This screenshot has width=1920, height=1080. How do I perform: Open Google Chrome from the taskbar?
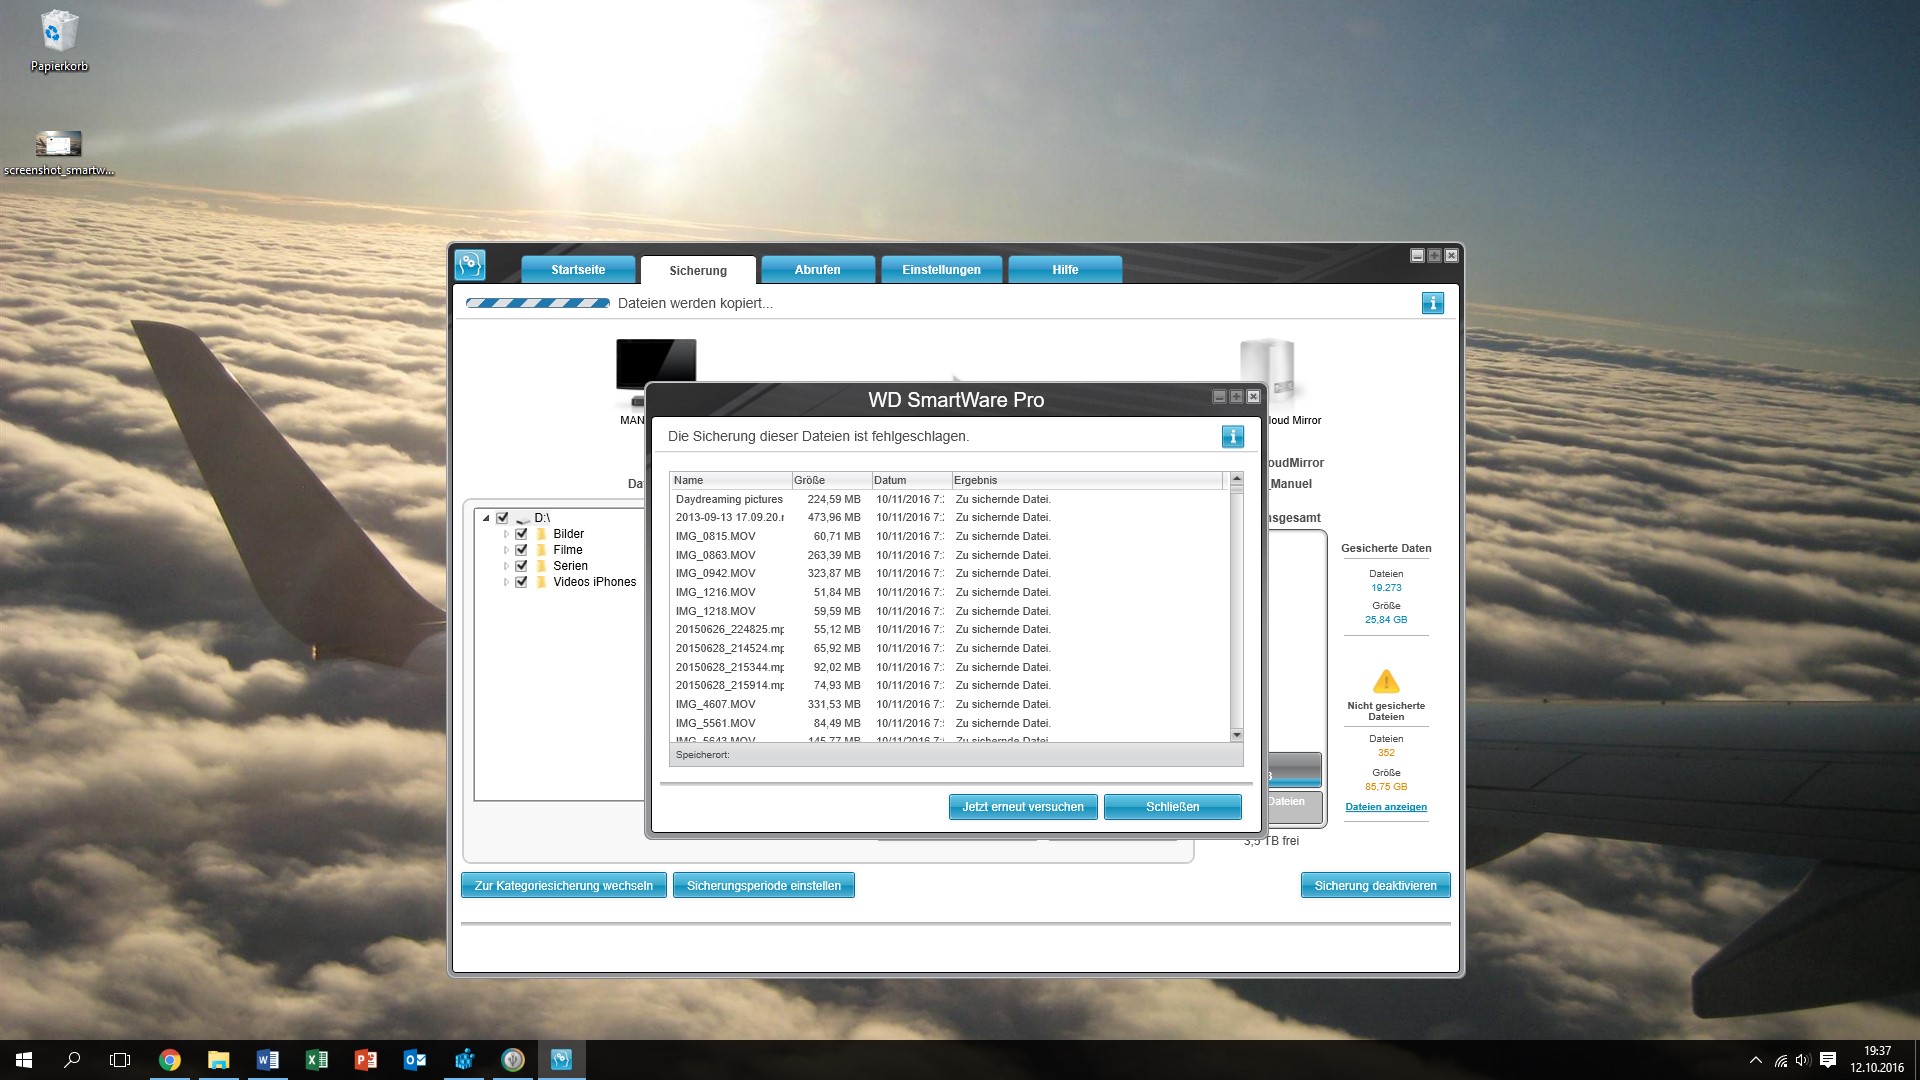[x=170, y=1060]
